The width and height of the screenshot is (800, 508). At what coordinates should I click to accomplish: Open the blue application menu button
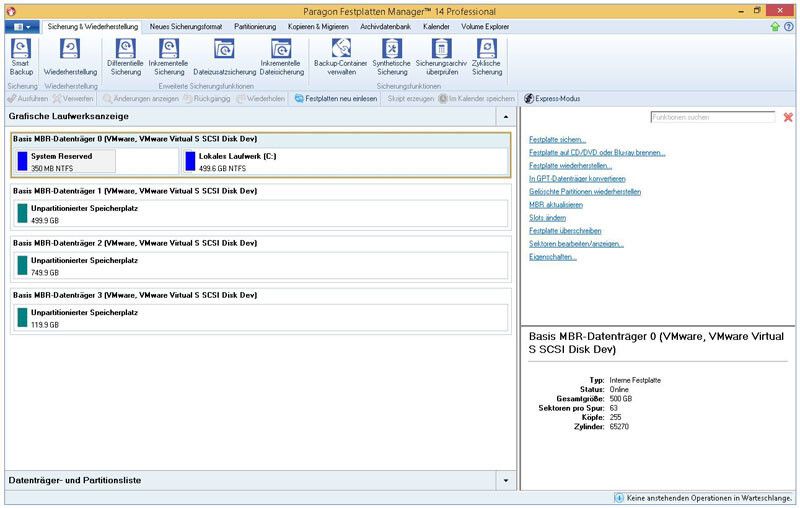22,27
